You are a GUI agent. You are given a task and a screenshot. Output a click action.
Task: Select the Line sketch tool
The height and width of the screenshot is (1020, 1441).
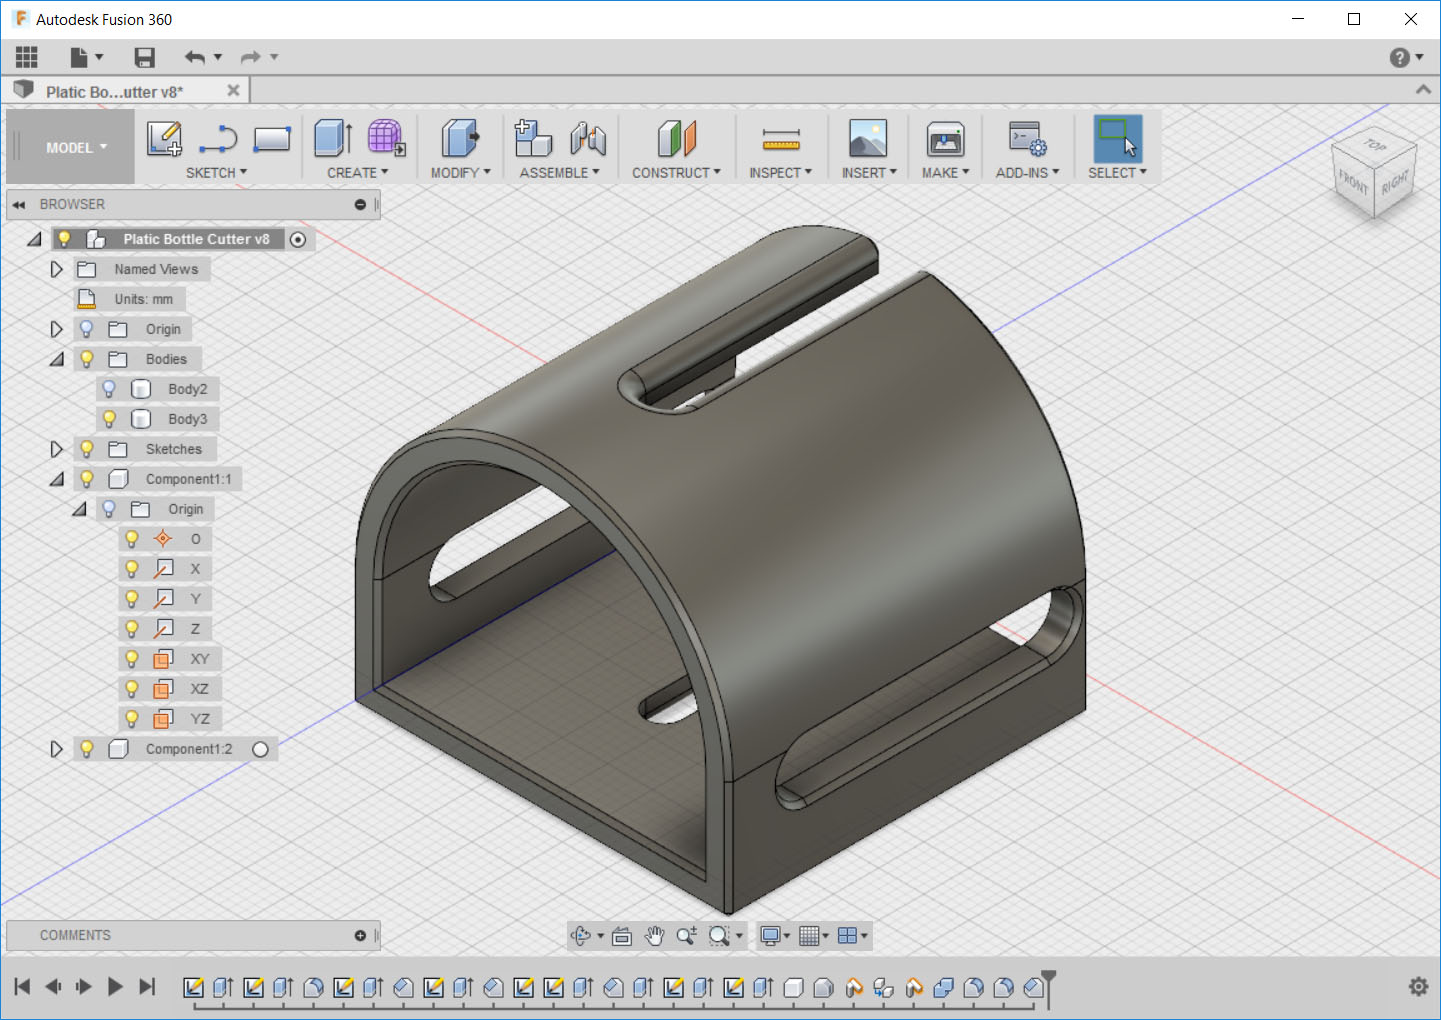[x=218, y=138]
